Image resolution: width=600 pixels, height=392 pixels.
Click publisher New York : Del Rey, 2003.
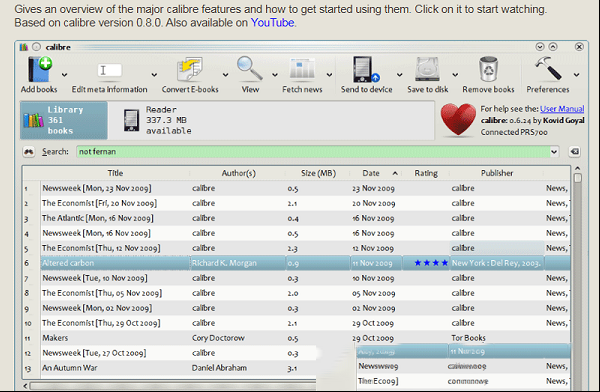point(496,263)
